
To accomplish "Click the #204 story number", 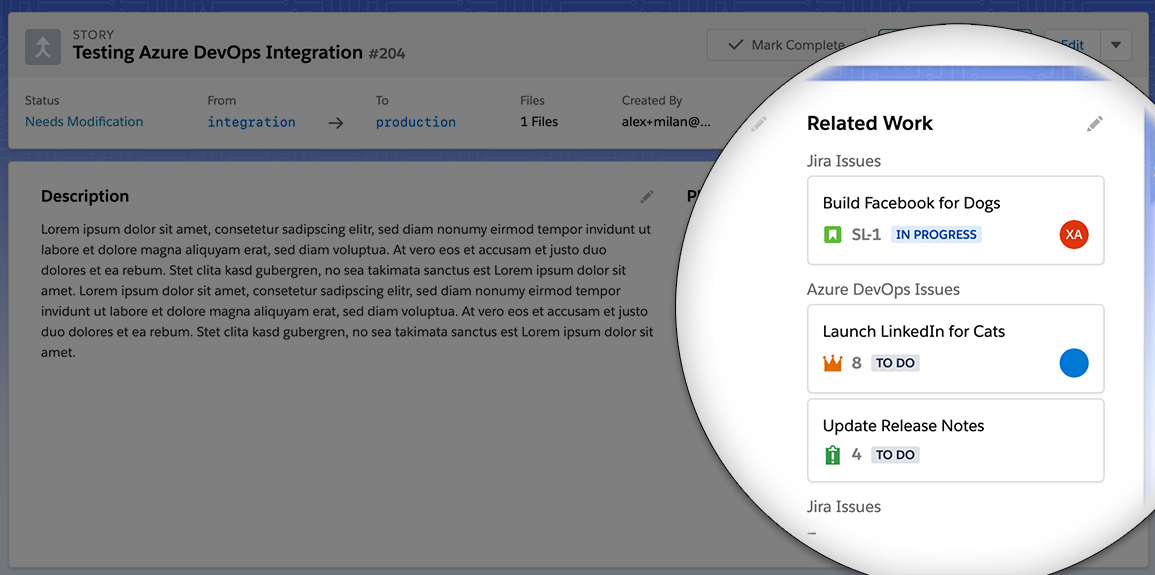I will [x=386, y=53].
